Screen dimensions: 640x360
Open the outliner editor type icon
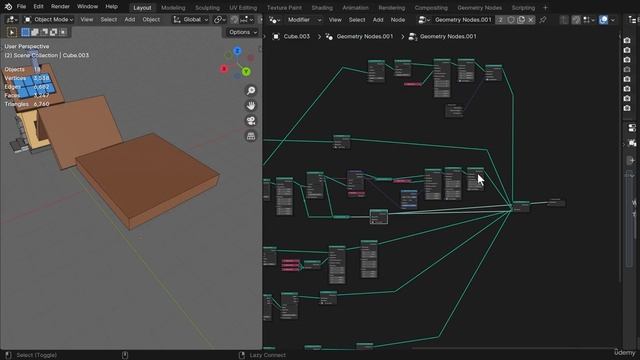coord(633,20)
